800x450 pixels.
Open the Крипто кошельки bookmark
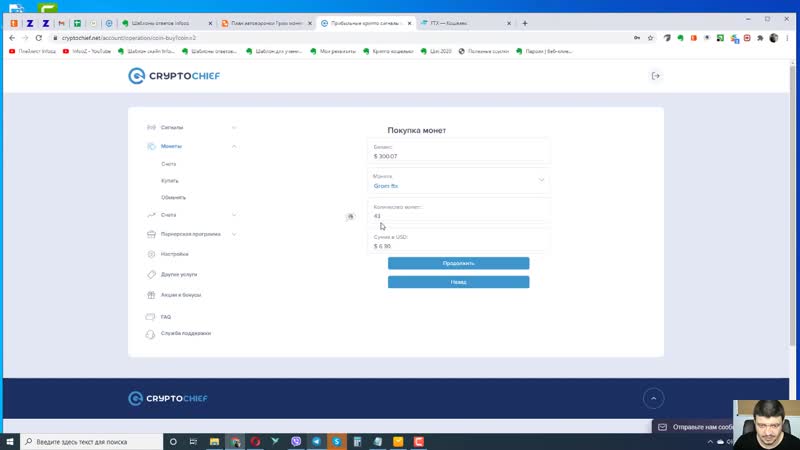(x=388, y=52)
